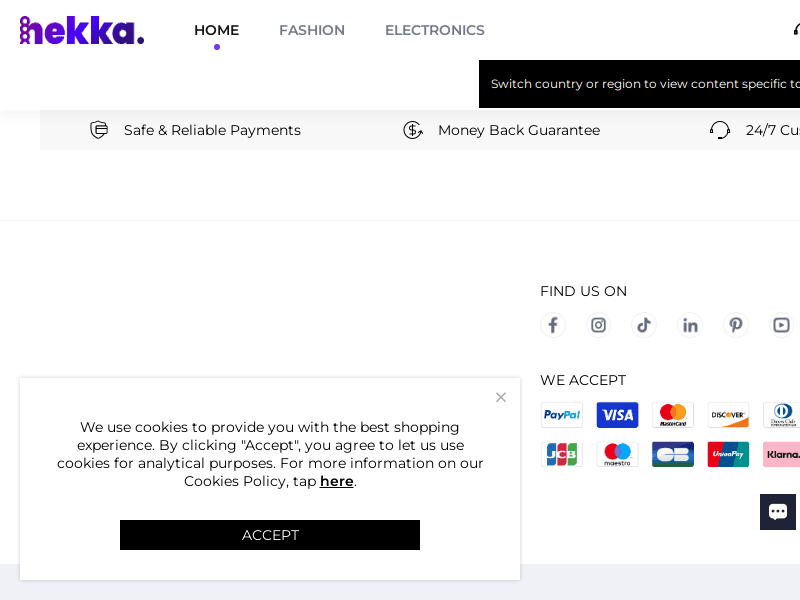The height and width of the screenshot is (600, 800).
Task: Visit the TikTok social page
Action: [644, 325]
